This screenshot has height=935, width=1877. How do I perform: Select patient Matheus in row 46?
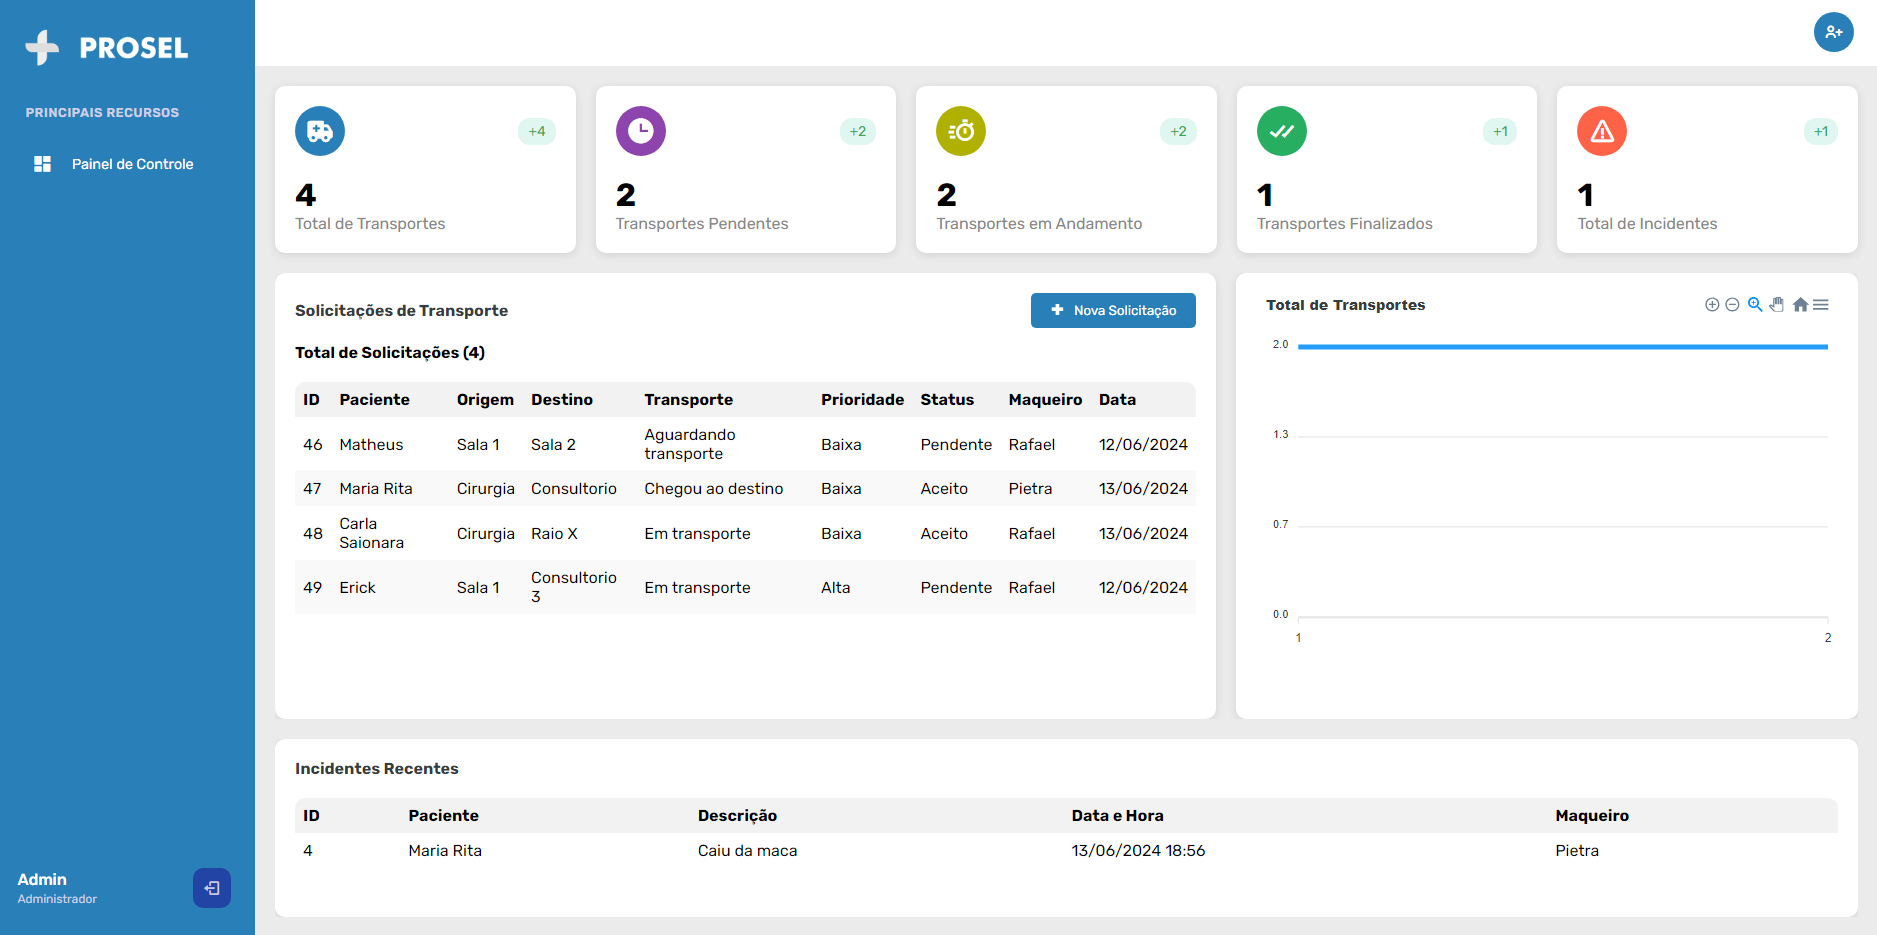click(371, 444)
